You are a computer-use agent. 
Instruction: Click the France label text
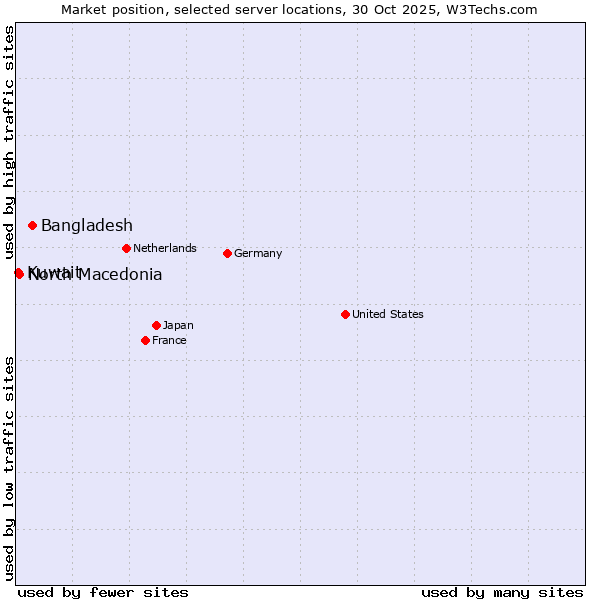[x=169, y=341]
